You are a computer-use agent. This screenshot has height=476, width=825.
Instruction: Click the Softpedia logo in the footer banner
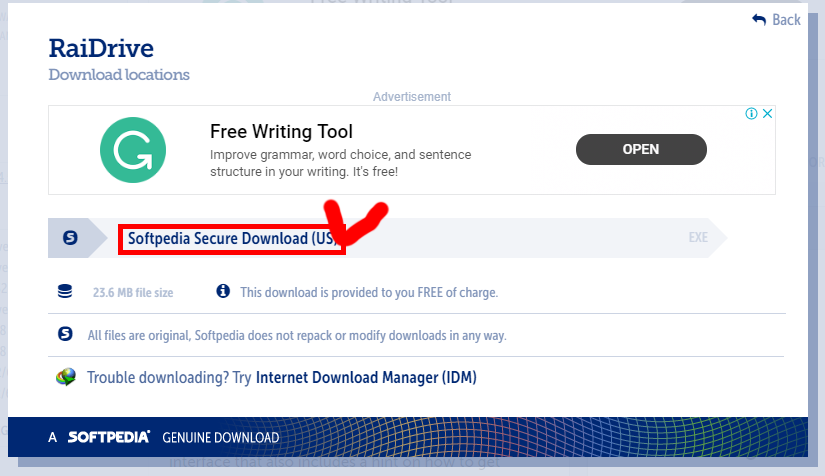(x=109, y=437)
